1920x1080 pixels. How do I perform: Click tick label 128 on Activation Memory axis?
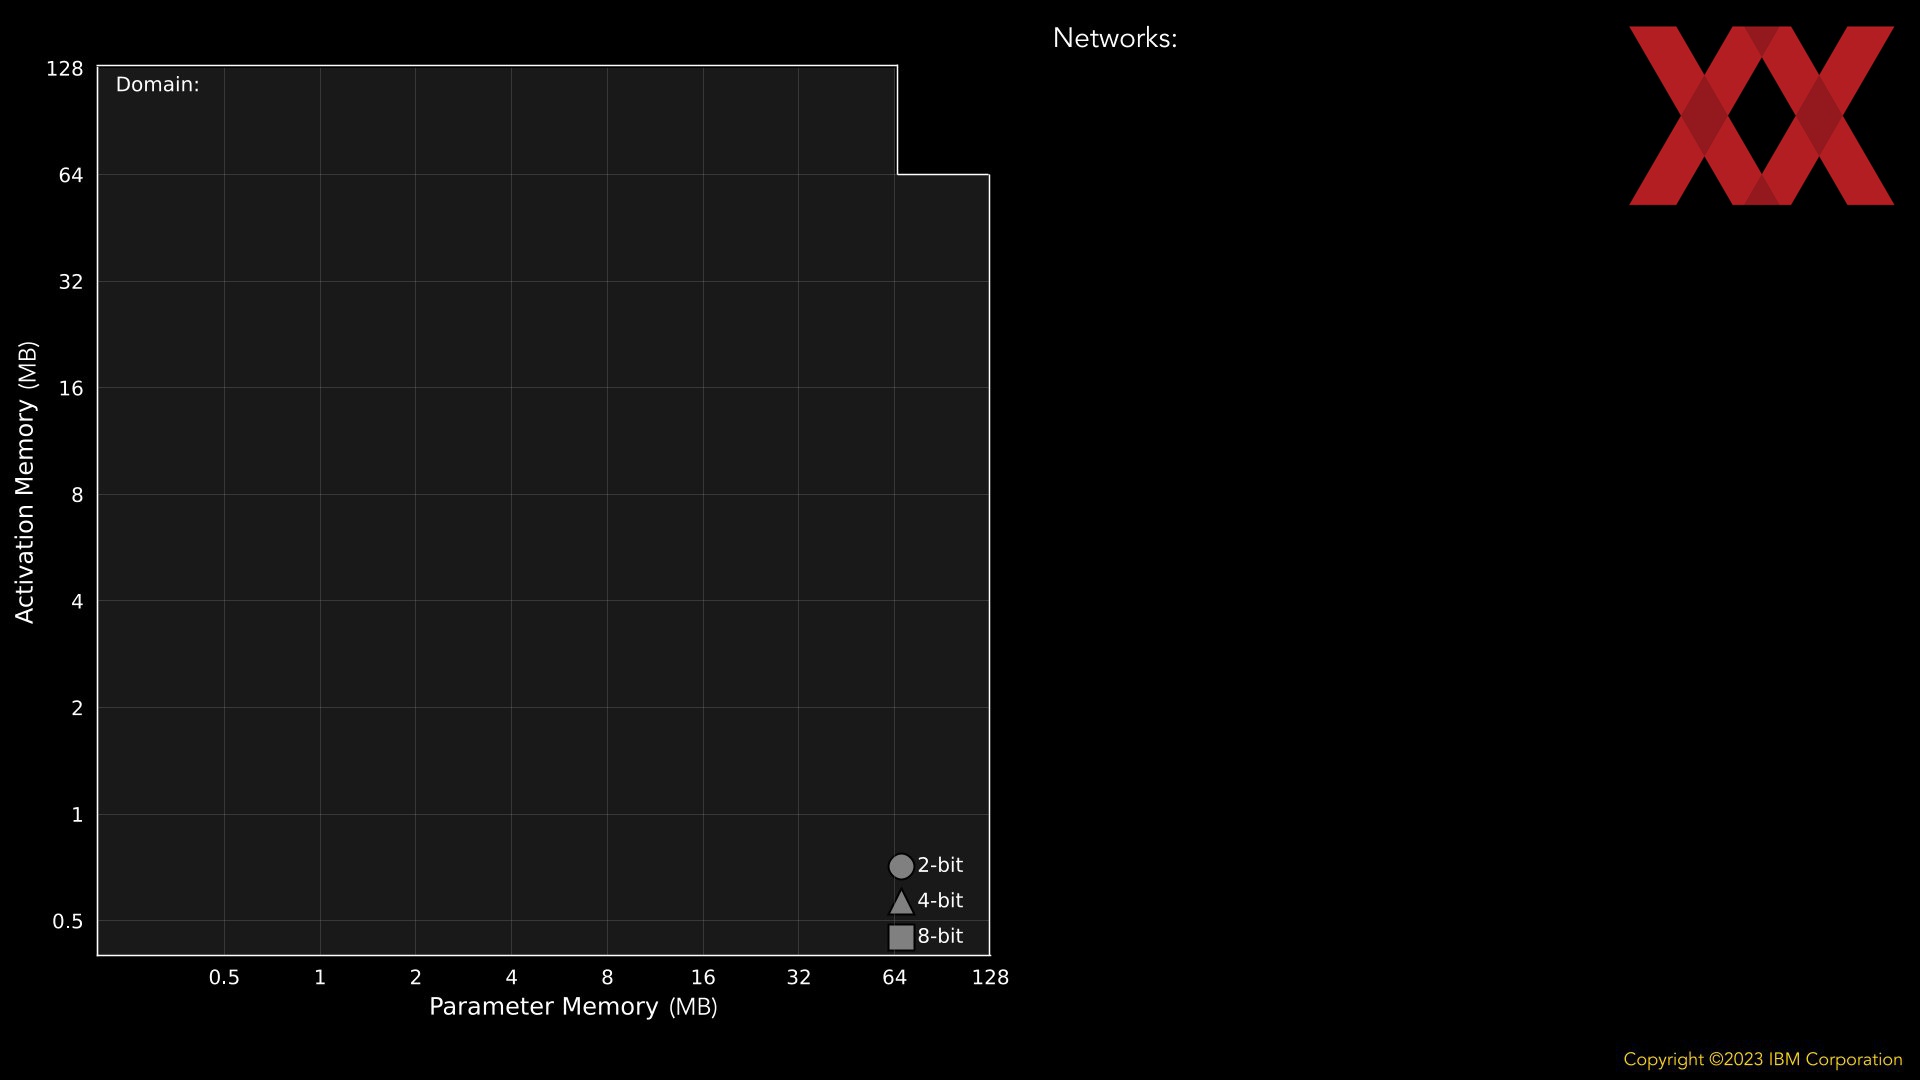click(65, 69)
